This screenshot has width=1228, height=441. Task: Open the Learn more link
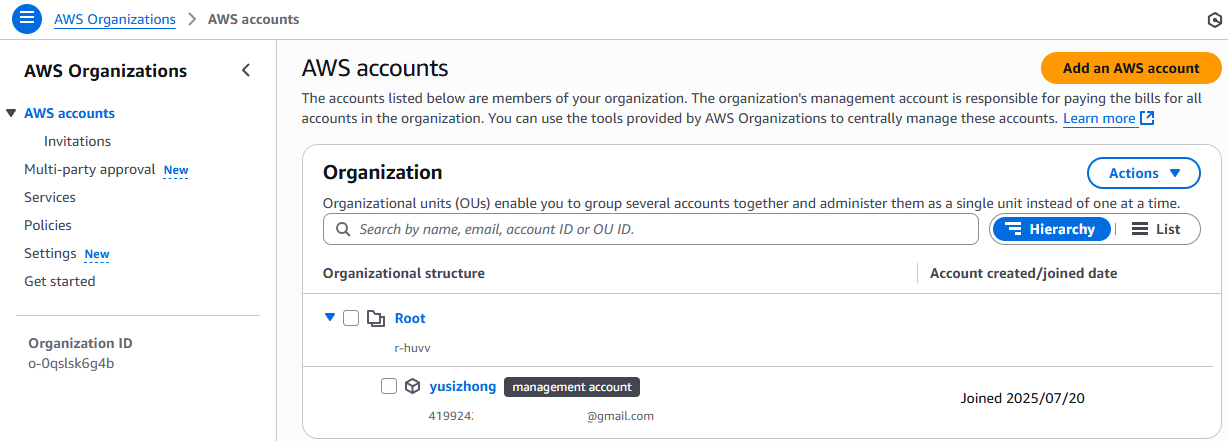pos(1108,118)
